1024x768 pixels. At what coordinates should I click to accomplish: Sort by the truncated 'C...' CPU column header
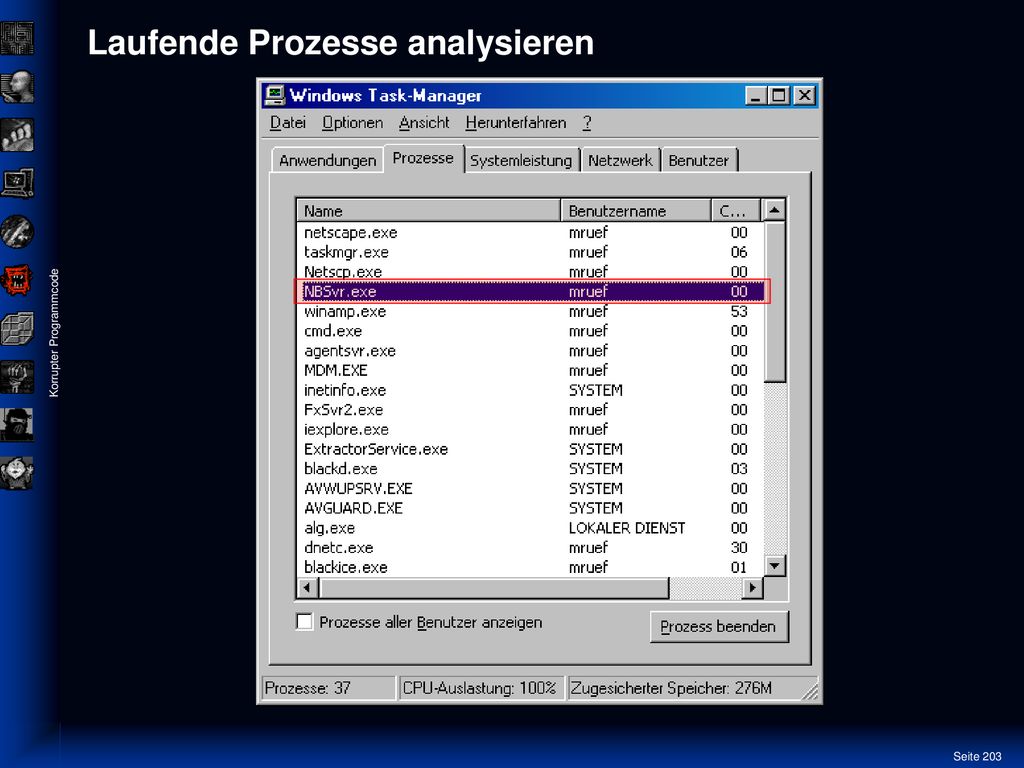click(736, 211)
